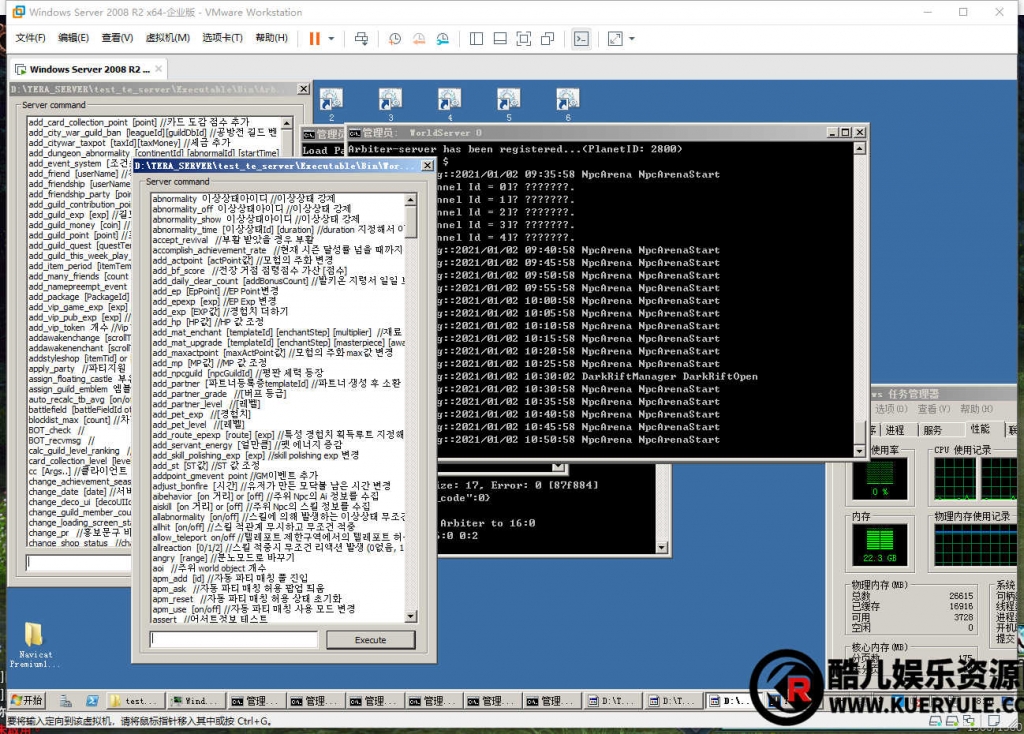Image resolution: width=1024 pixels, height=734 pixels.
Task: Open the 选项卡(T) menu
Action: pyautogui.click(x=222, y=38)
